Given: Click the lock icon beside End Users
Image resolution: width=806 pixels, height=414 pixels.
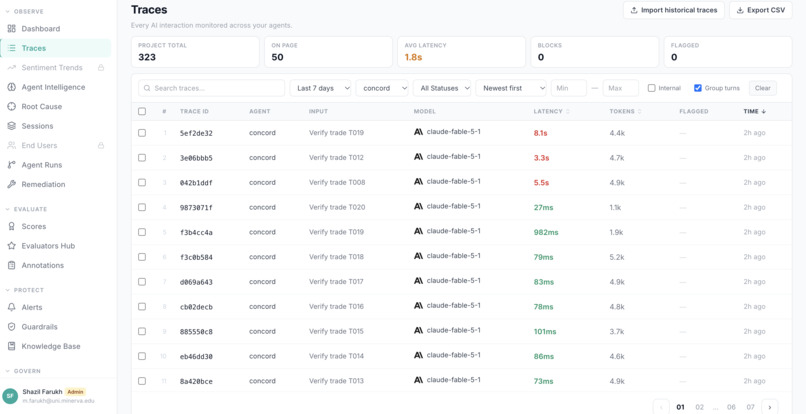Looking at the screenshot, I should [101, 146].
